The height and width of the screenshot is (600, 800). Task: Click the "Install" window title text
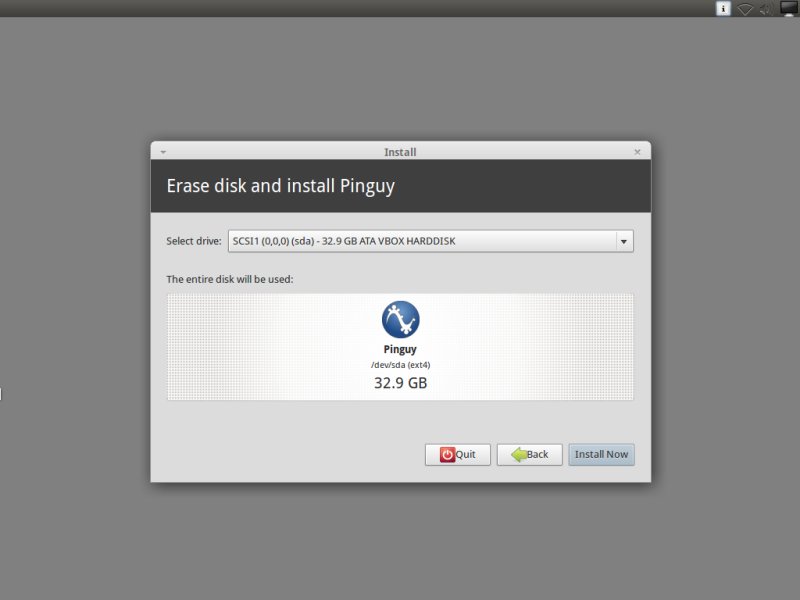pyautogui.click(x=400, y=152)
